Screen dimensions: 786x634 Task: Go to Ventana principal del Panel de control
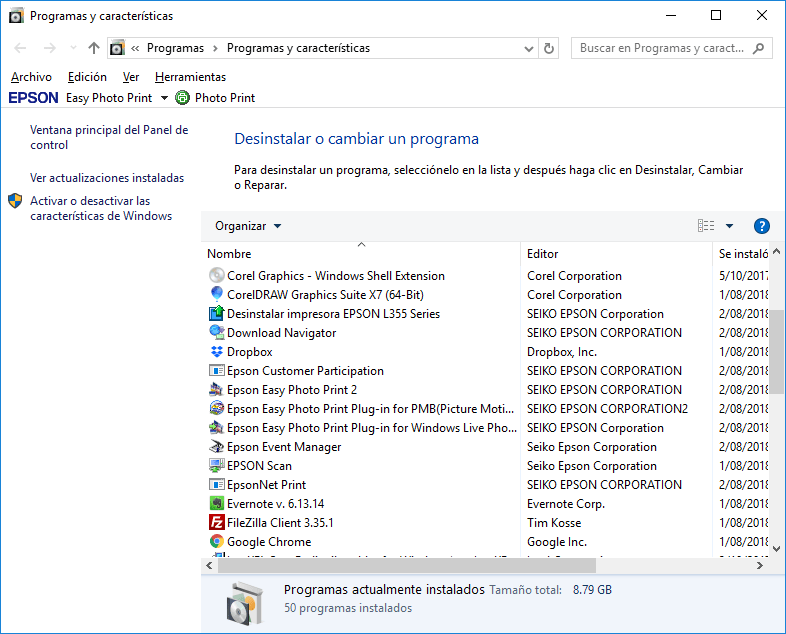point(109,137)
